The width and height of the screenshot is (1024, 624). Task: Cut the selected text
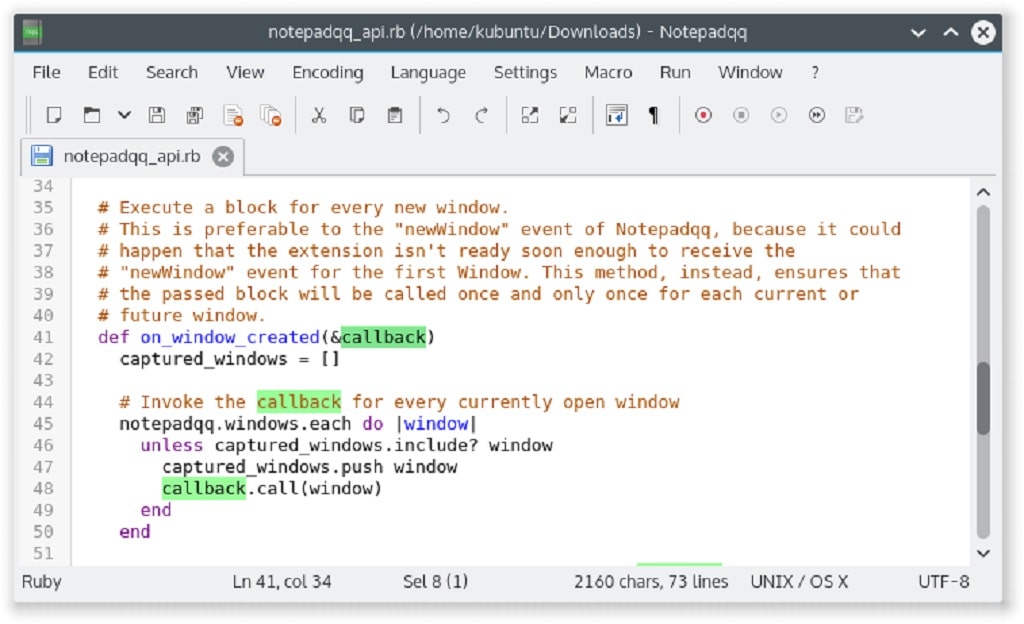[x=319, y=115]
